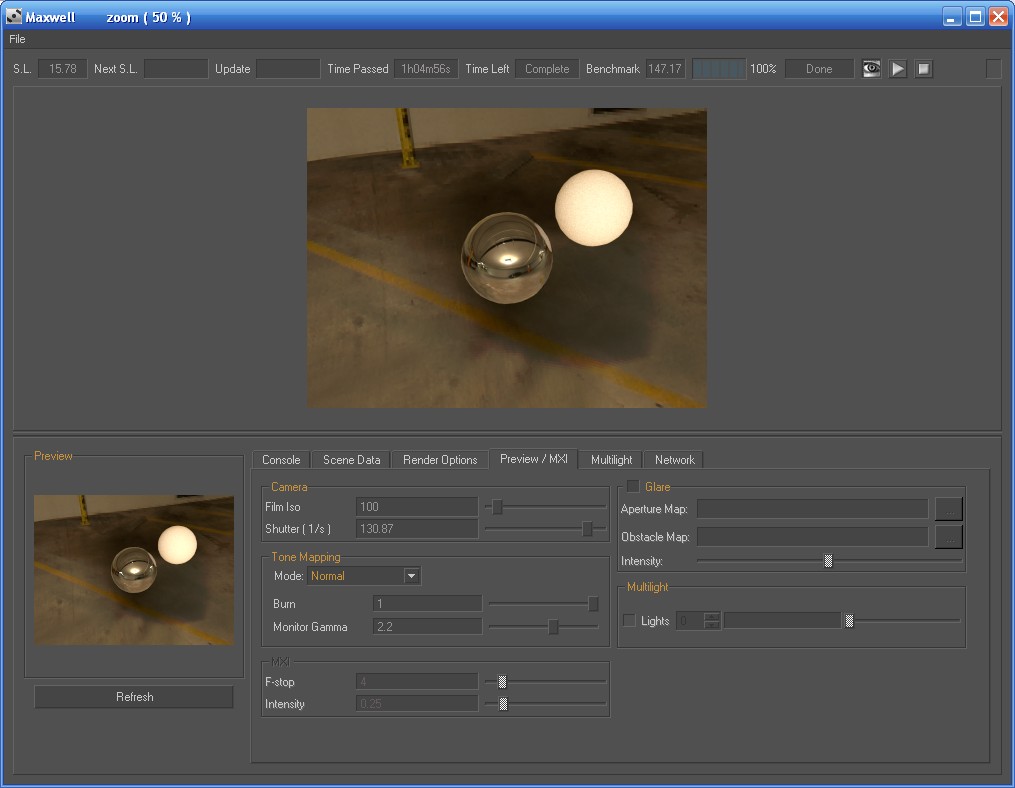Click the small square box right of toolbar
Viewport: 1015px width, 788px height.
point(994,69)
